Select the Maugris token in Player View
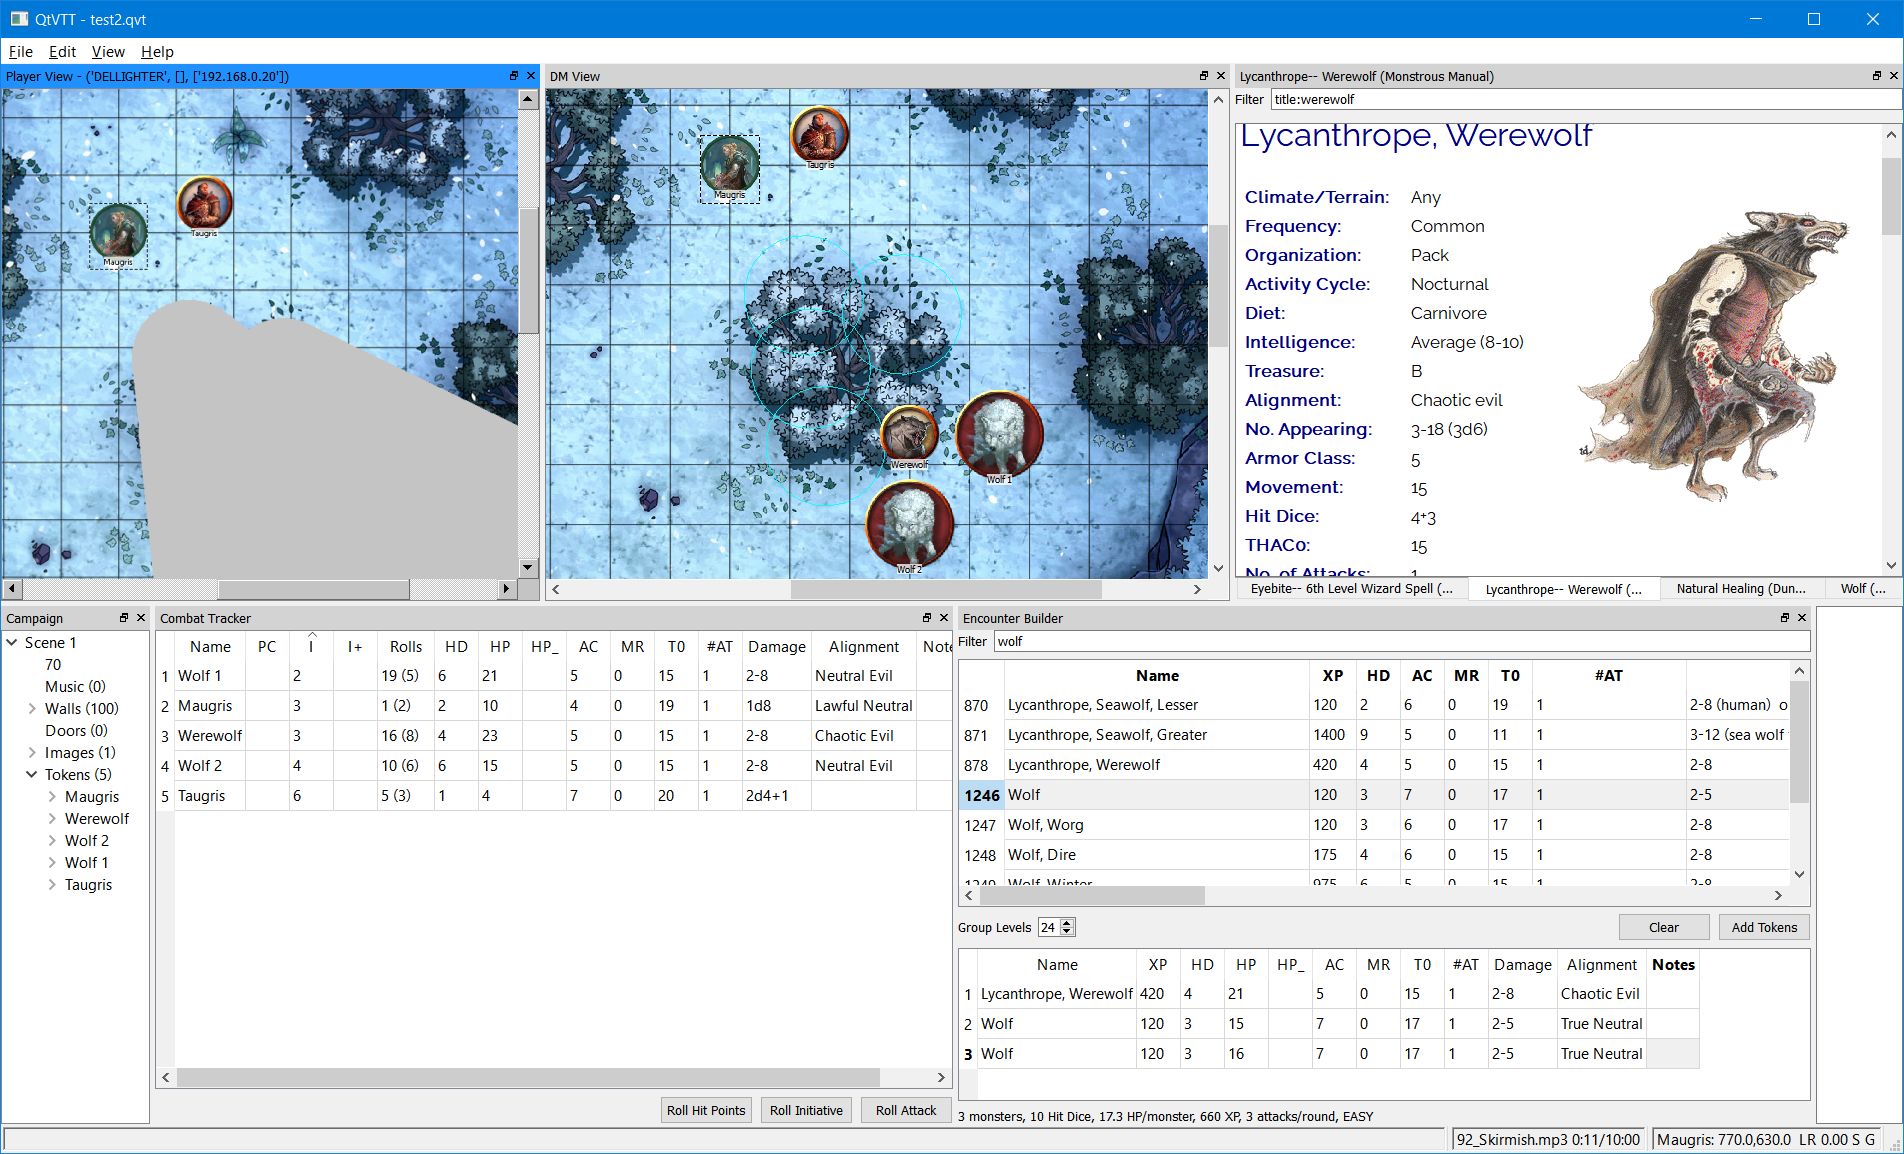The width and height of the screenshot is (1904, 1154). pos(118,231)
